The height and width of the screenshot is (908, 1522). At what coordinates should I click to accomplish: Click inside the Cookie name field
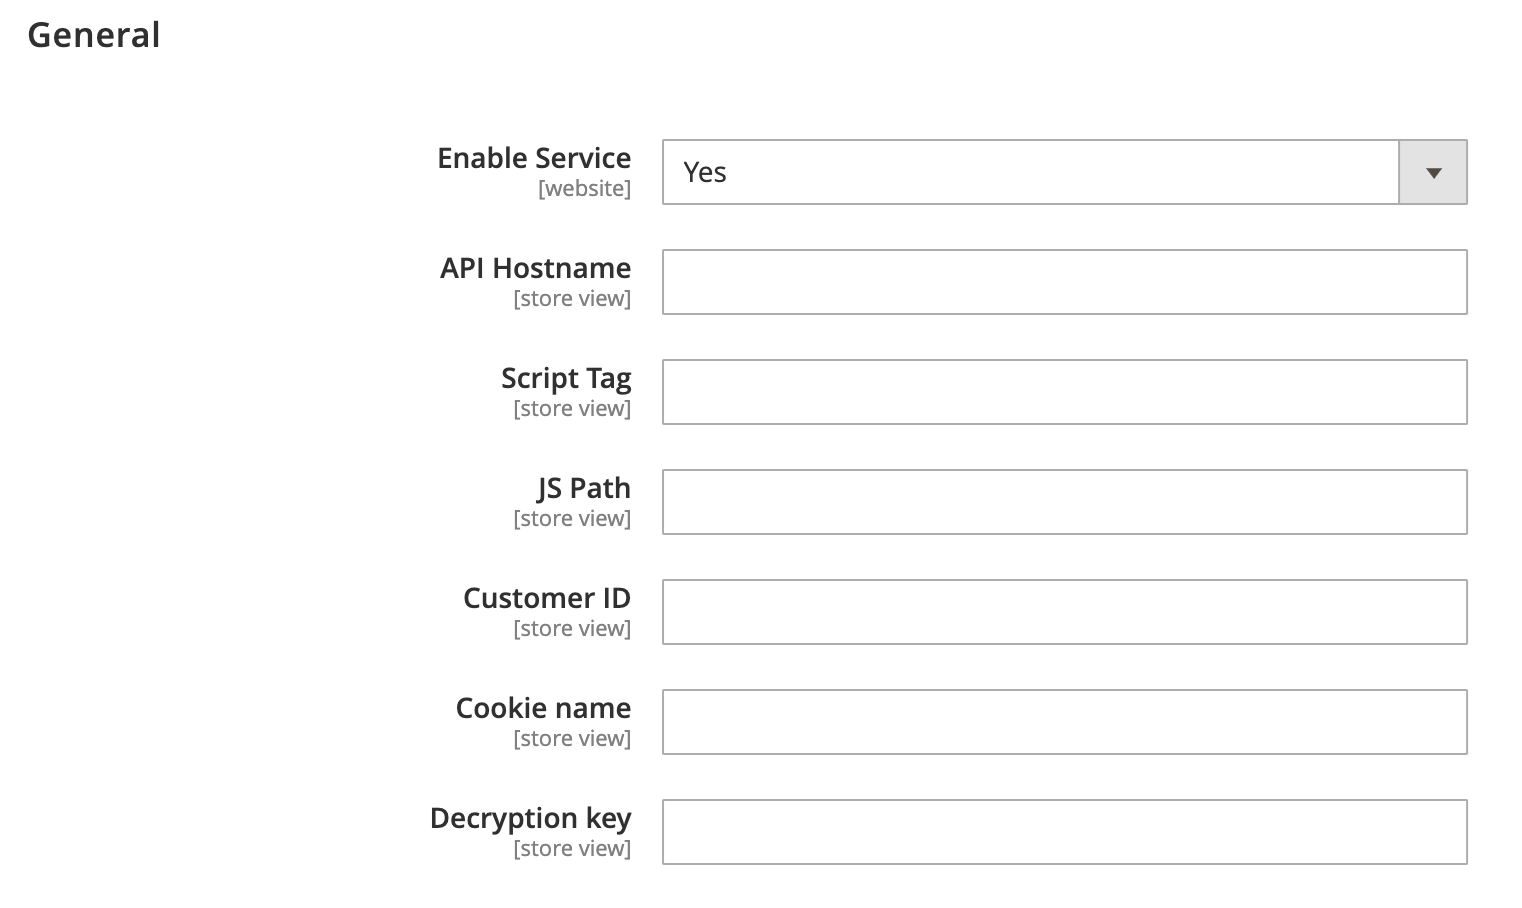click(1064, 722)
